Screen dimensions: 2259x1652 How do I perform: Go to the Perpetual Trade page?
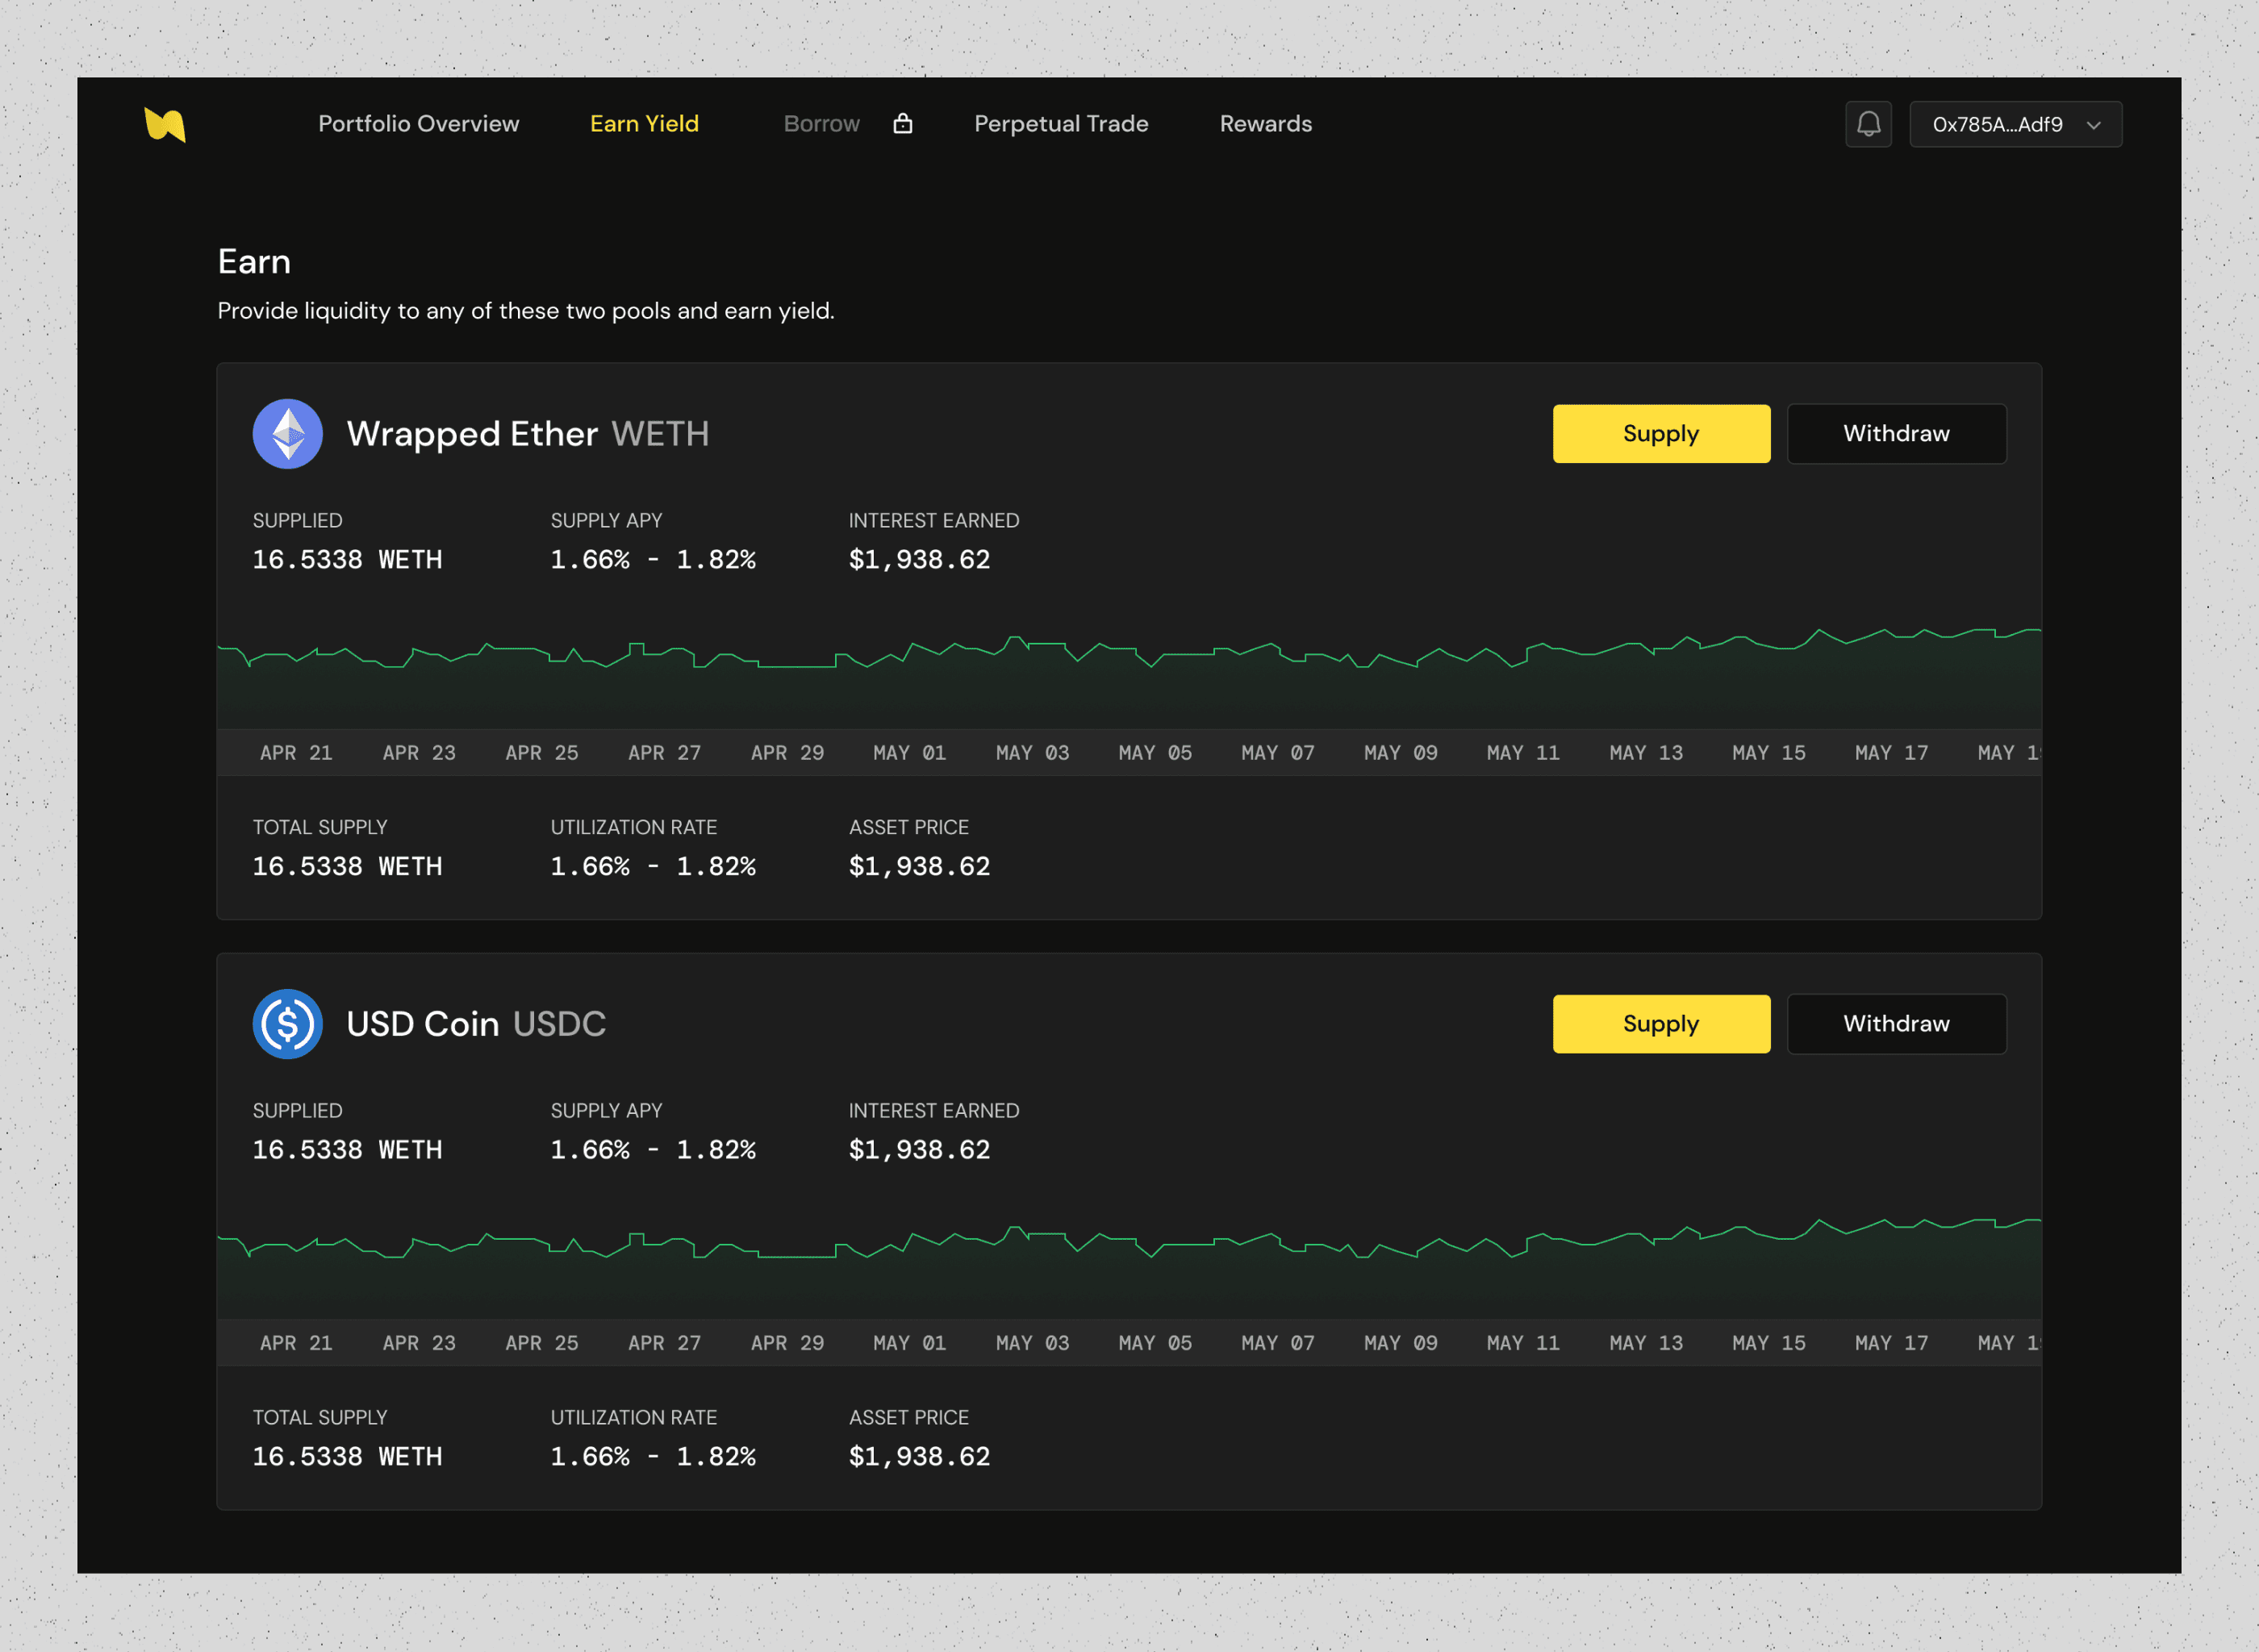(x=1060, y=124)
